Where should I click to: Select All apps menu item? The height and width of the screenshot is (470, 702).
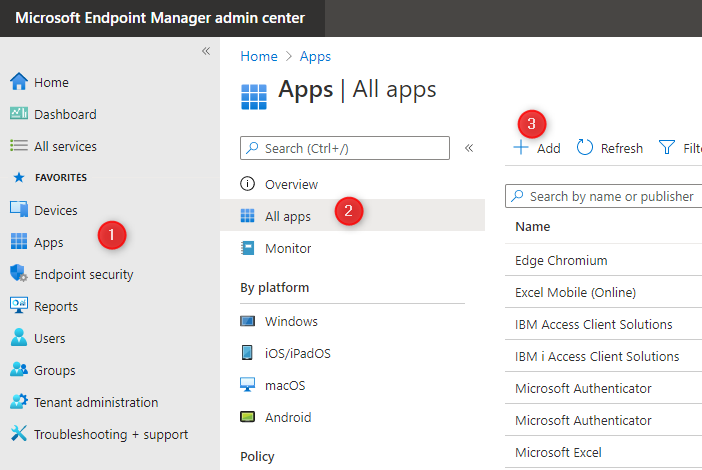coord(288,216)
